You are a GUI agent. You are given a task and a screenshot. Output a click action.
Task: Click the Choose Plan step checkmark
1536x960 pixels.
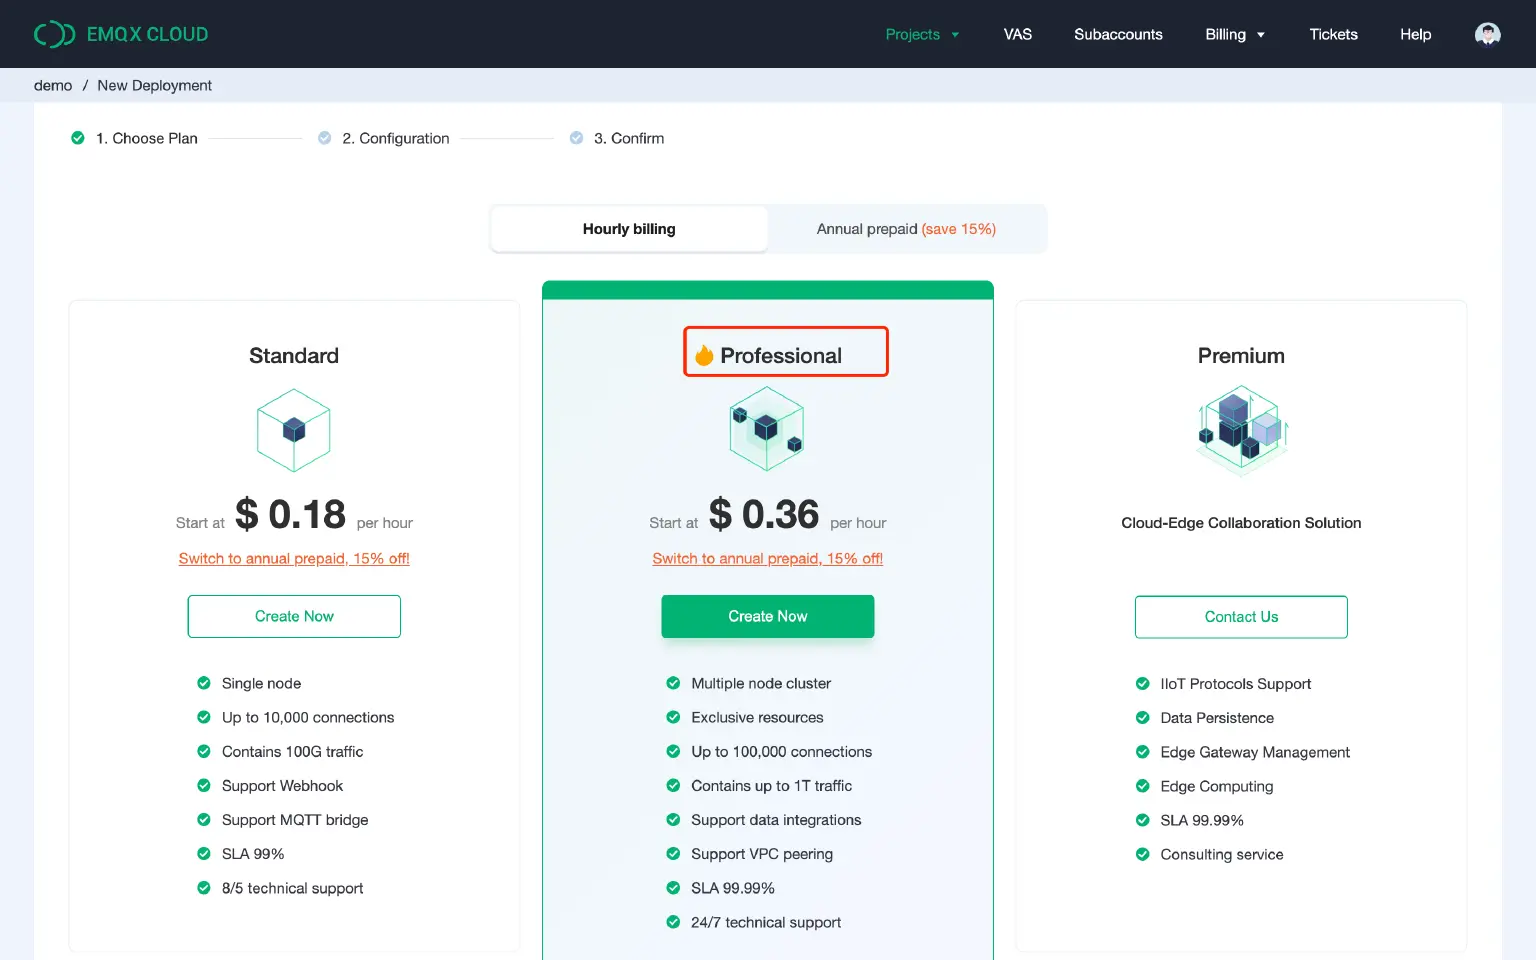click(x=78, y=138)
